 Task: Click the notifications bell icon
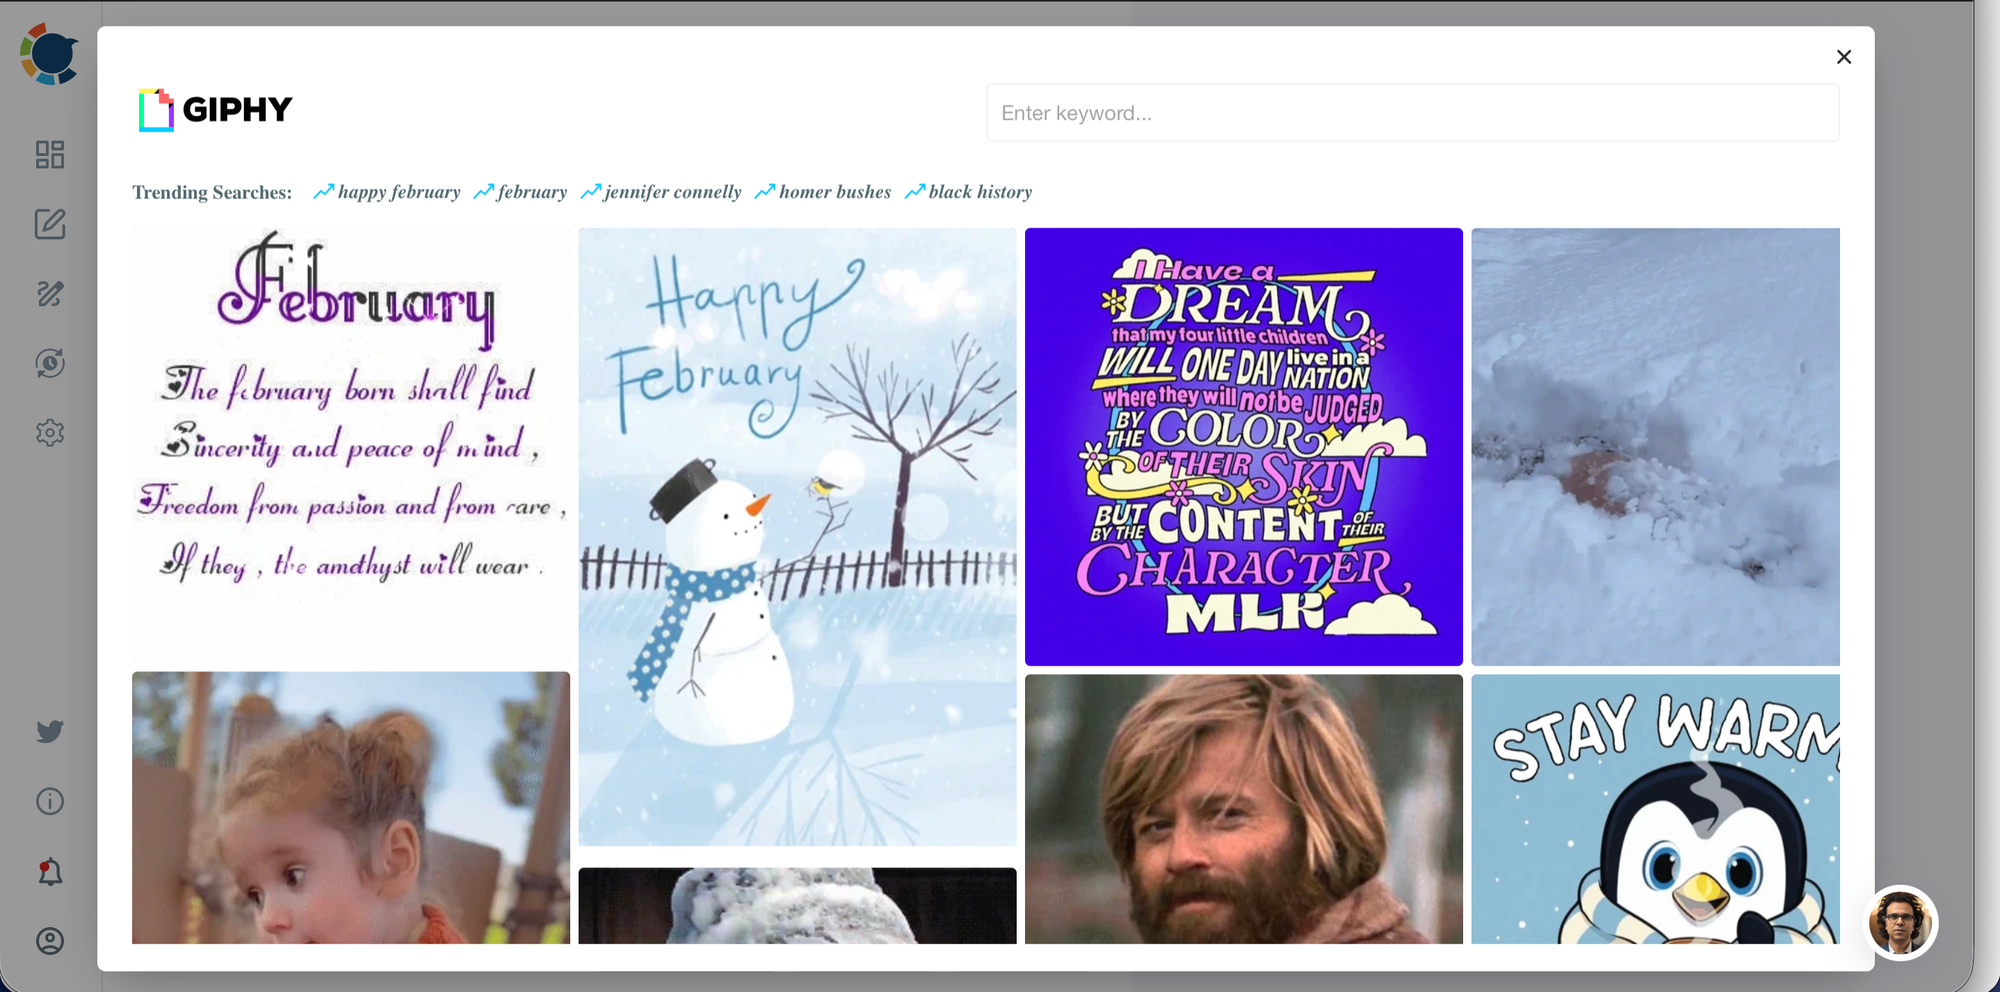tap(50, 872)
